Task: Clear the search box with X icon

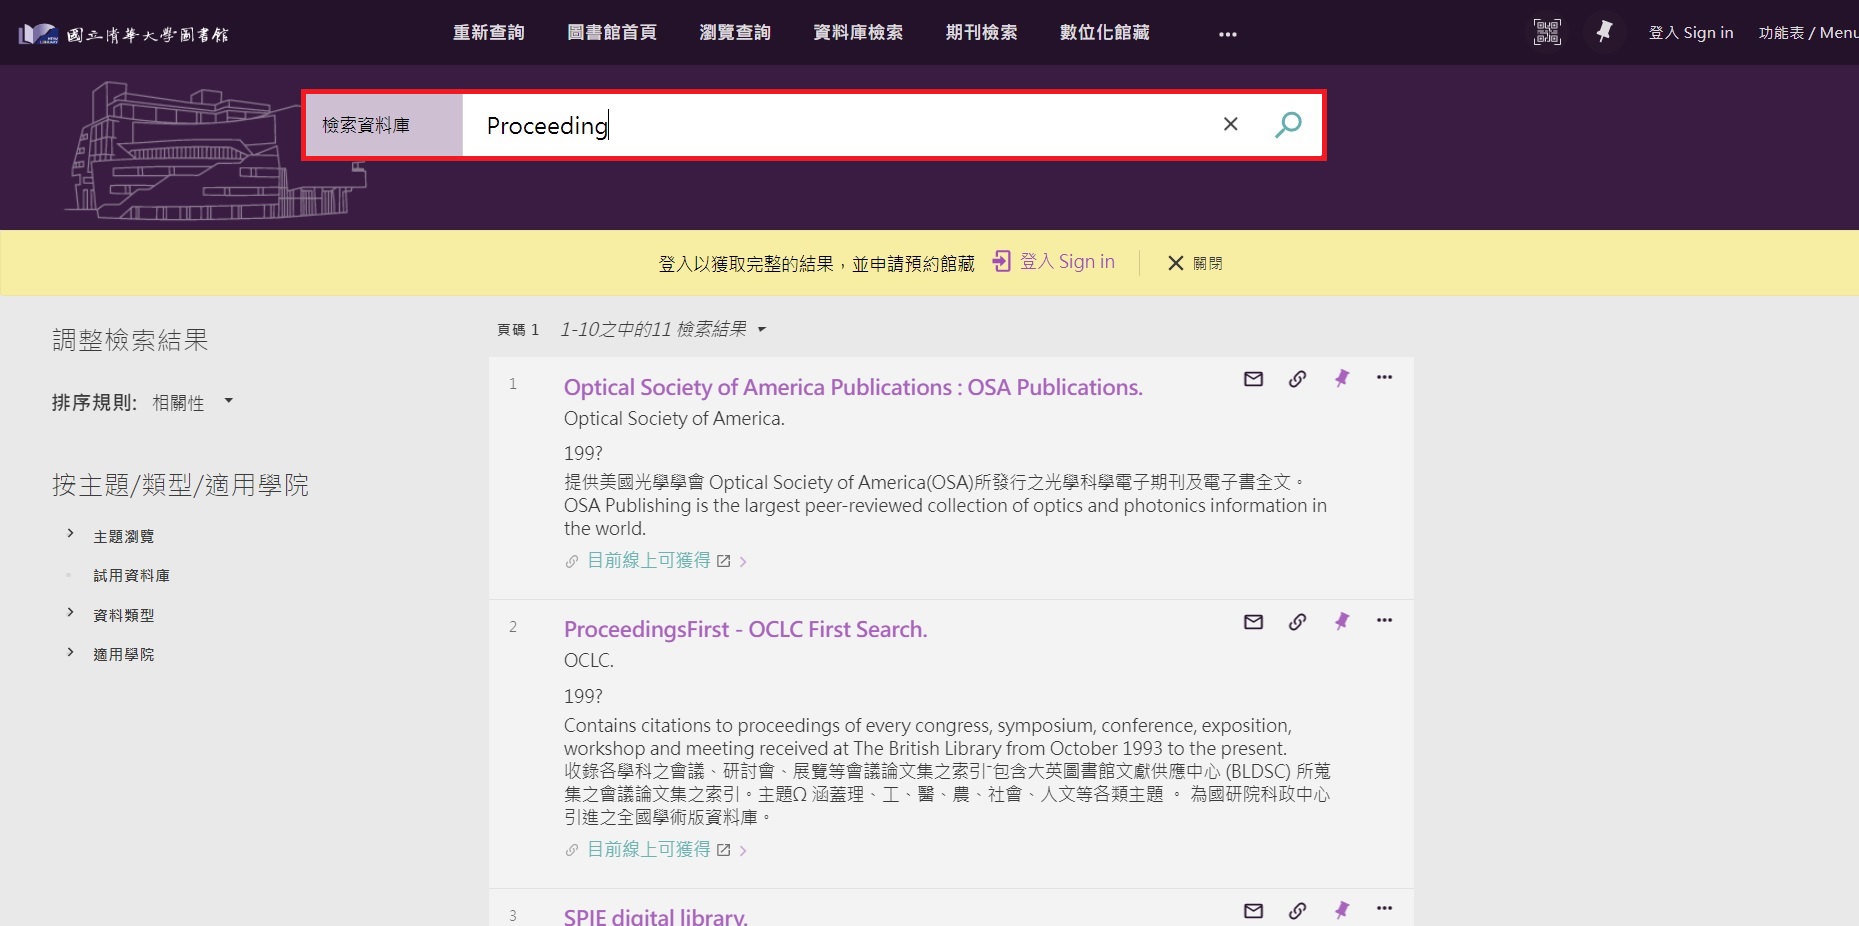Action: (1230, 124)
